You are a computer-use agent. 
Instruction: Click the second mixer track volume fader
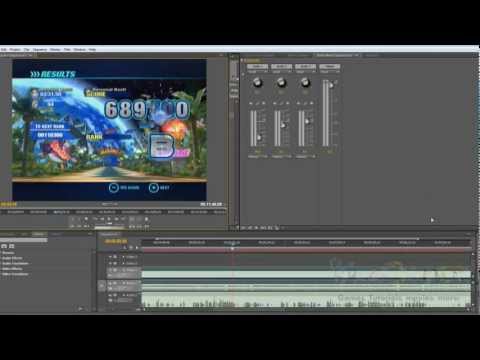283,125
